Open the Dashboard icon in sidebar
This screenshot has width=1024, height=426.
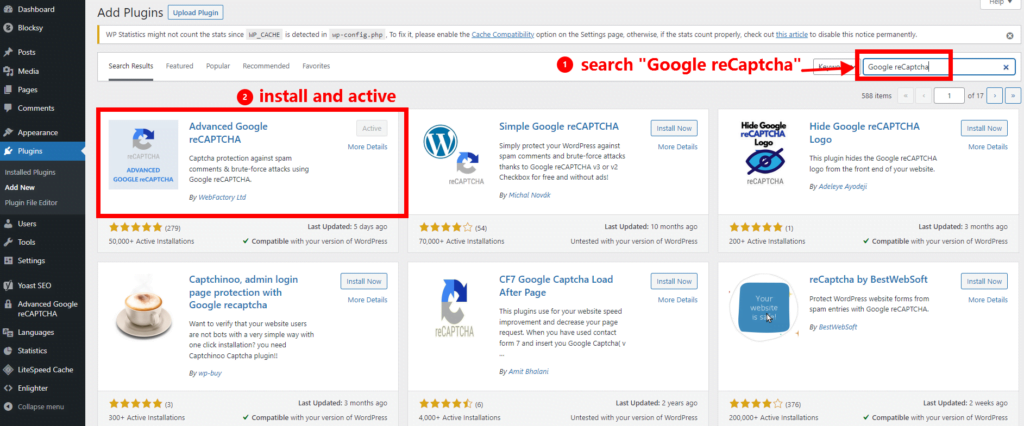[x=8, y=10]
